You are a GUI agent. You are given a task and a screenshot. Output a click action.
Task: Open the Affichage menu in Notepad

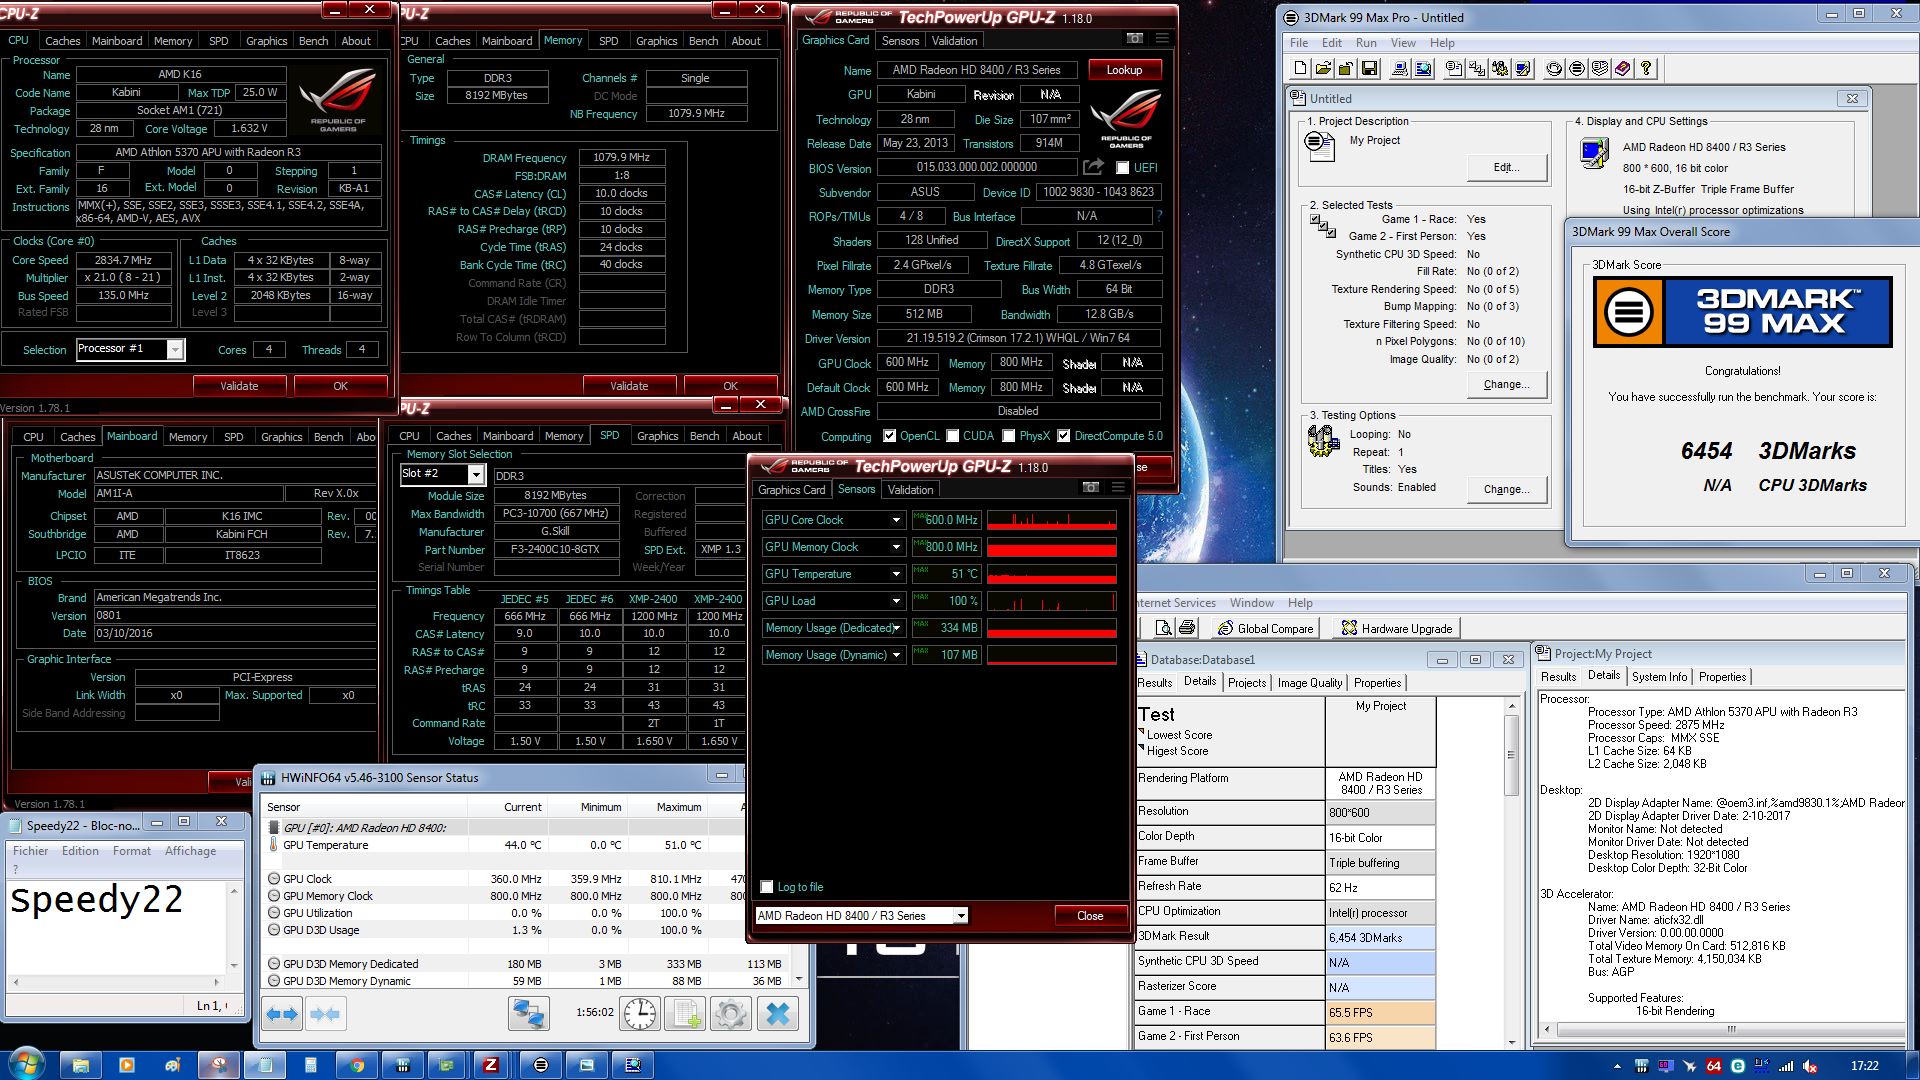[190, 851]
